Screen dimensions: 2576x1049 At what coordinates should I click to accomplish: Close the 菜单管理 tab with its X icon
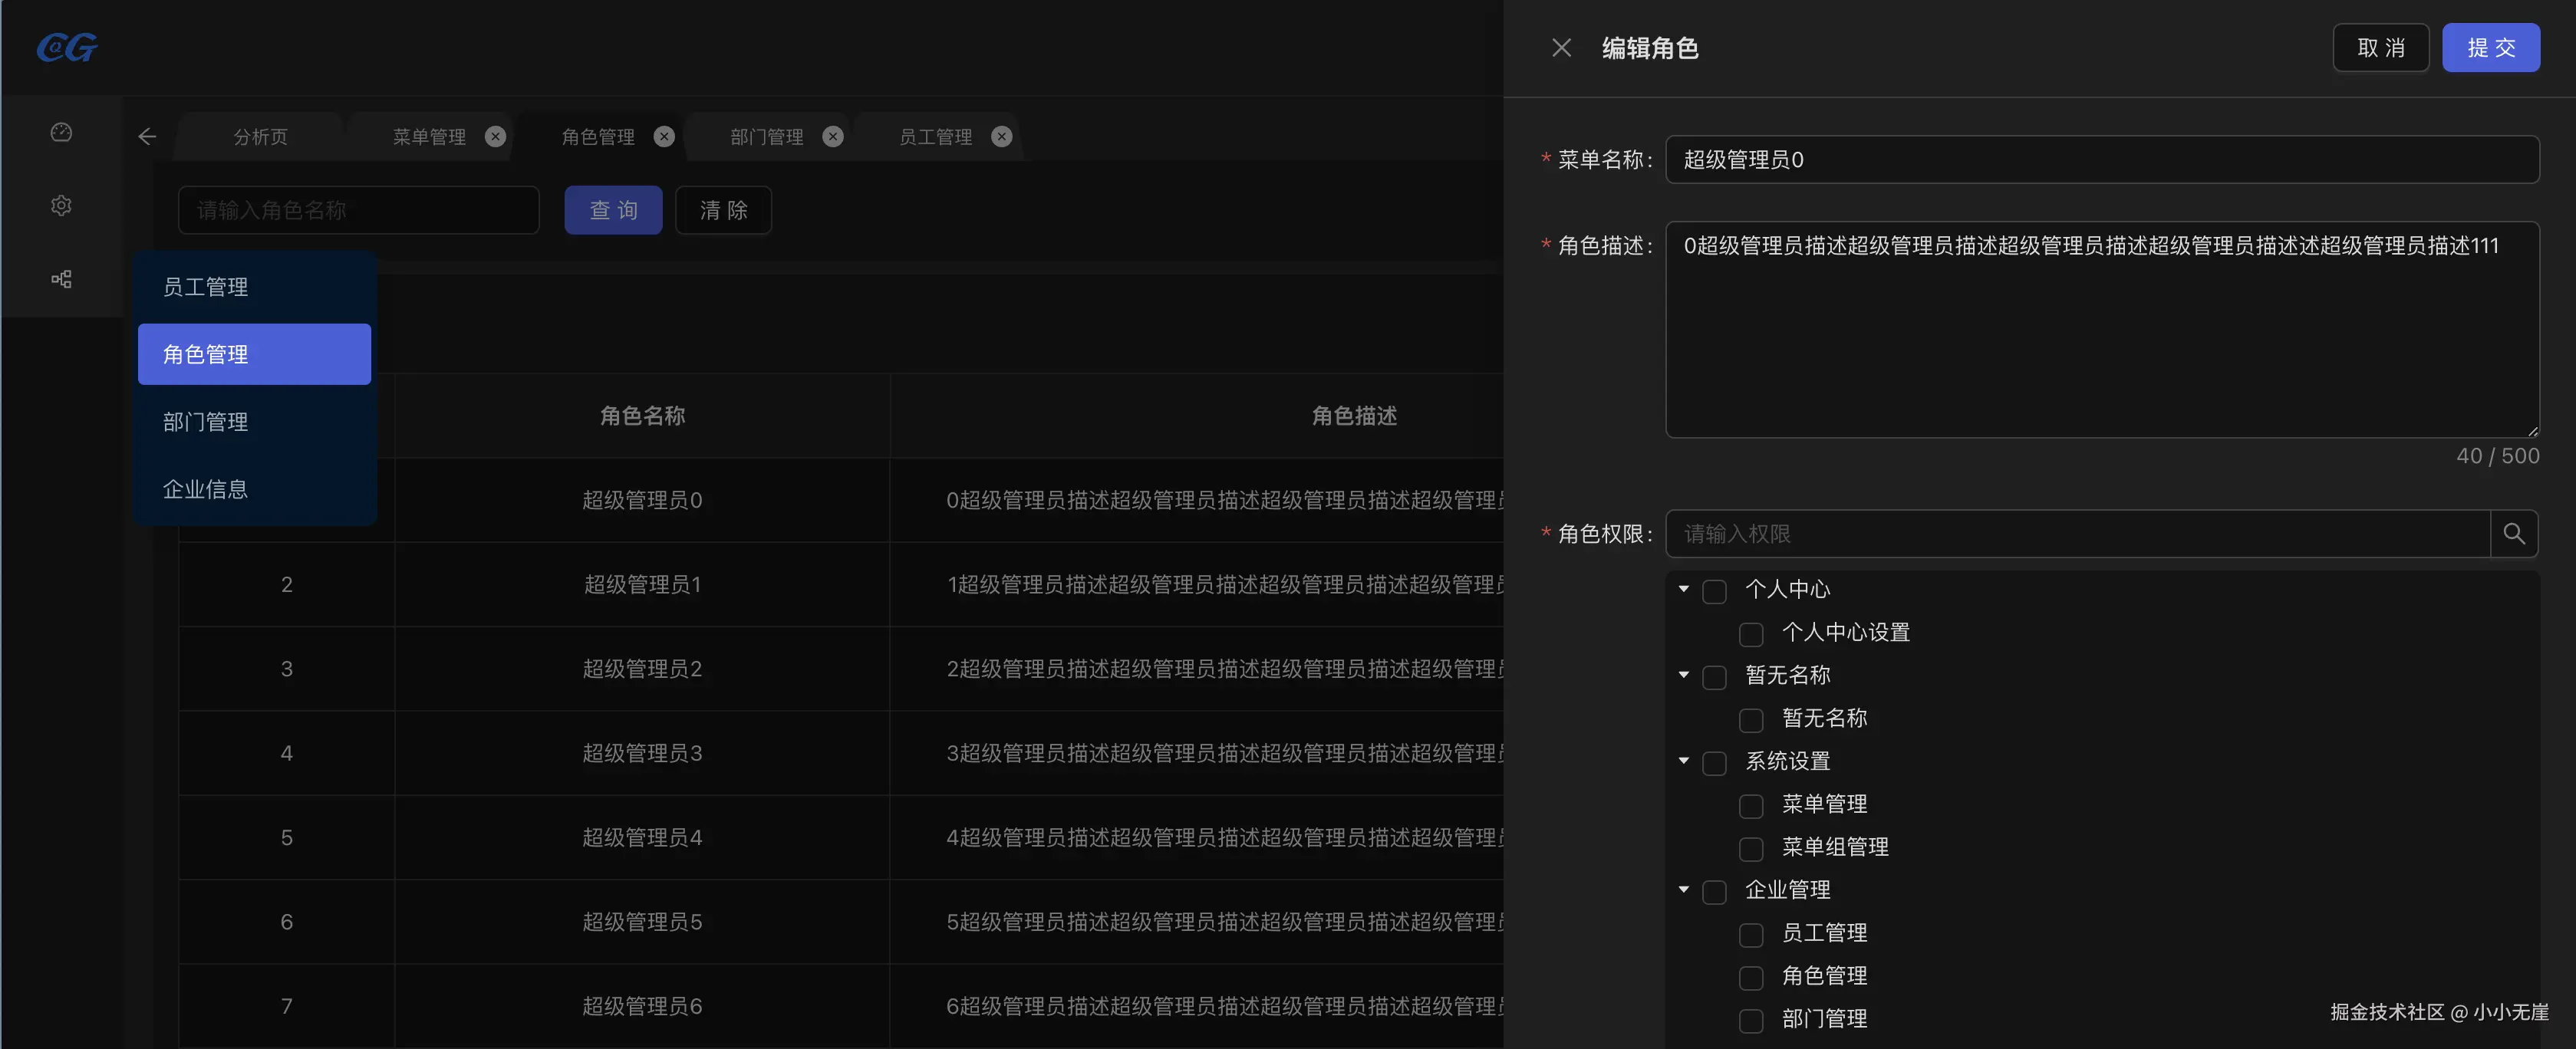pos(495,137)
